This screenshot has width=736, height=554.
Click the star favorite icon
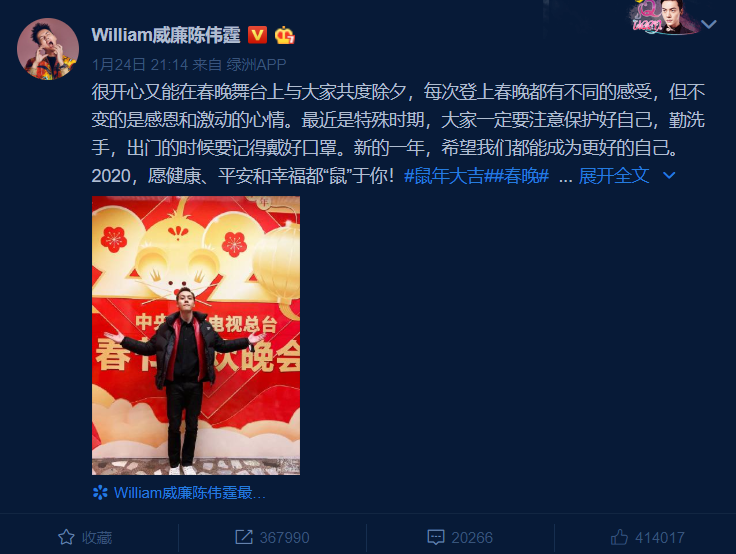click(x=66, y=537)
